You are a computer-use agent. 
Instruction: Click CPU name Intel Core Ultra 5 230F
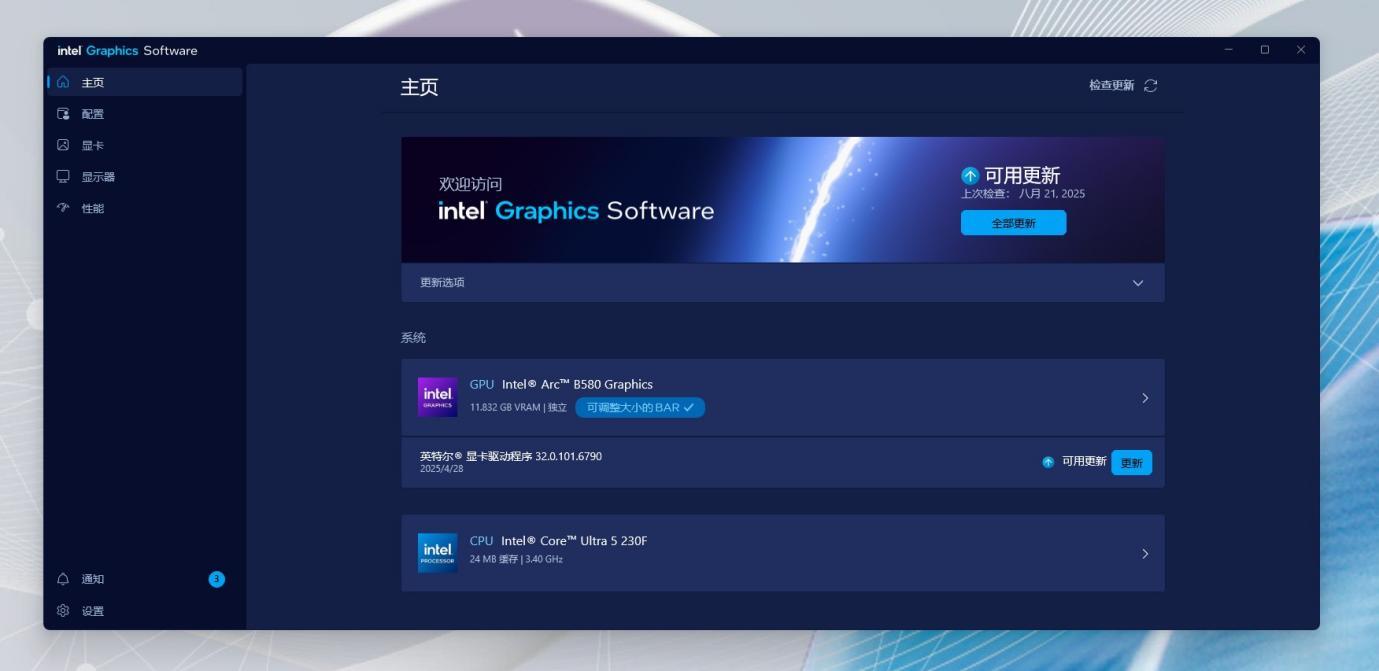pos(574,540)
